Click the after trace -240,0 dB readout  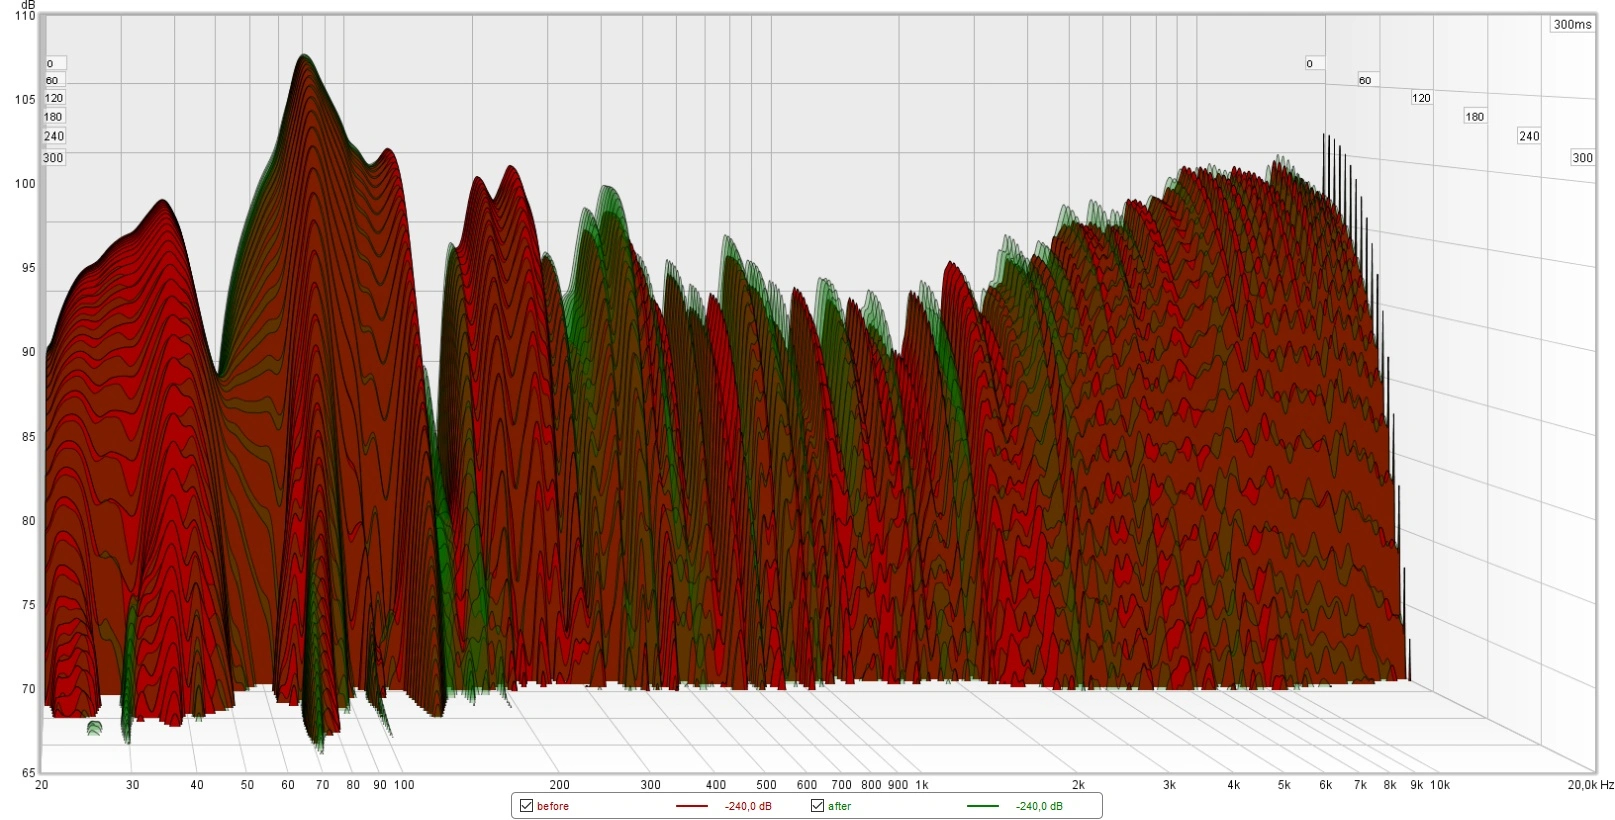click(1039, 806)
